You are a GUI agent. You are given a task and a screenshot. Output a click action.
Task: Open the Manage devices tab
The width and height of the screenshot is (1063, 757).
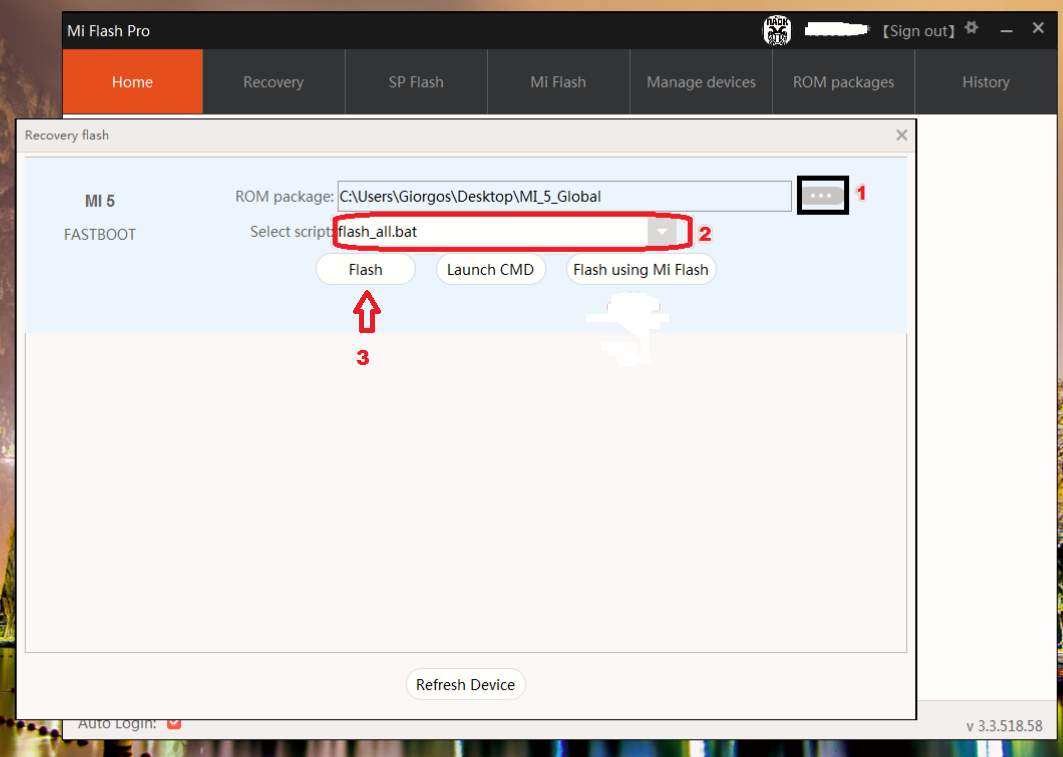tap(701, 82)
